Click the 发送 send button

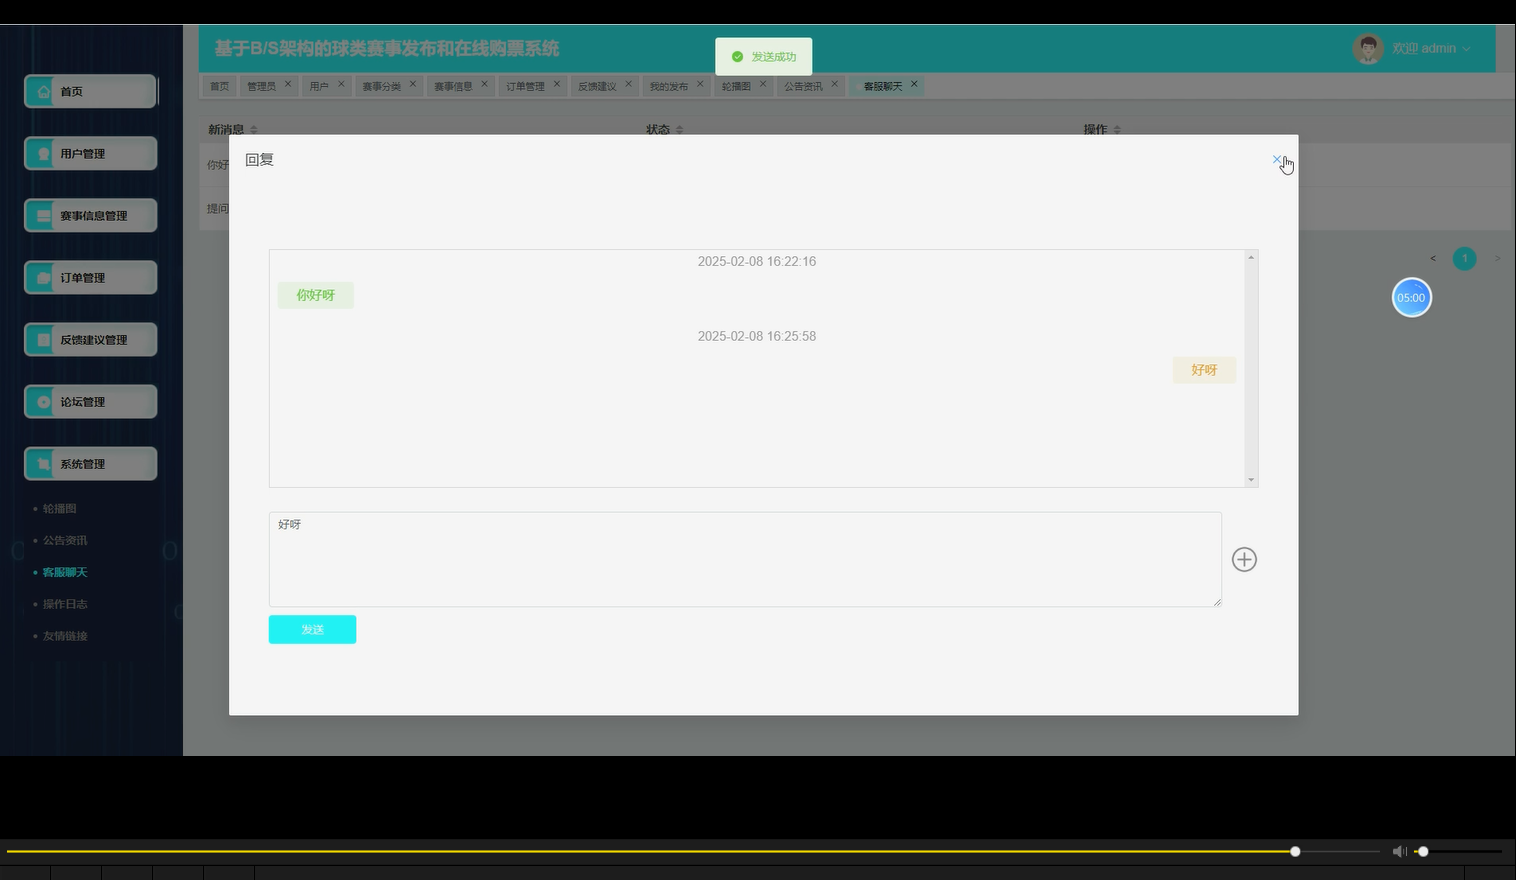pyautogui.click(x=312, y=629)
